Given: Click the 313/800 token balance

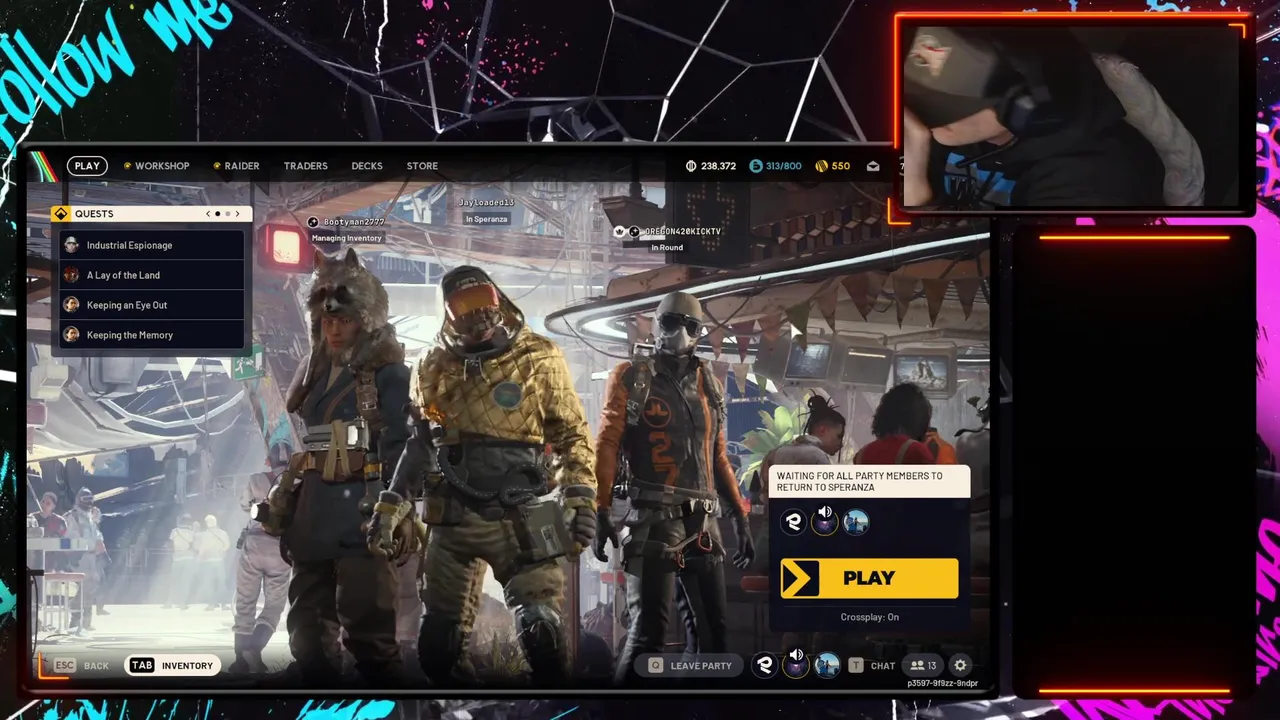Looking at the screenshot, I should [783, 166].
